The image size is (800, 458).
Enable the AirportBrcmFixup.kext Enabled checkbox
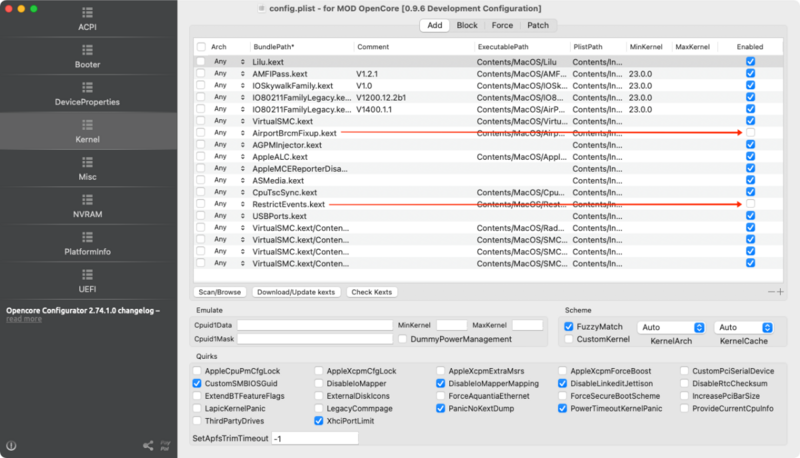pyautogui.click(x=751, y=133)
